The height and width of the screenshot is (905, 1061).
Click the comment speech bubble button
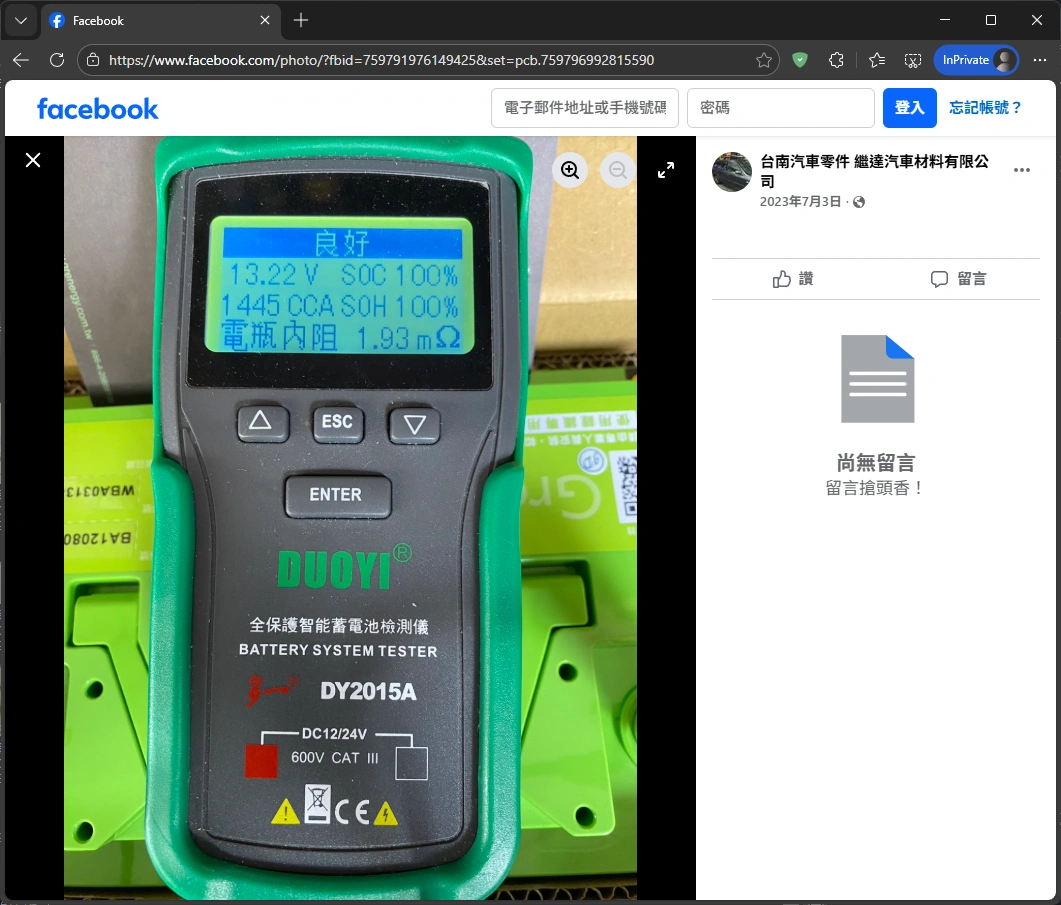pyautogui.click(x=957, y=279)
